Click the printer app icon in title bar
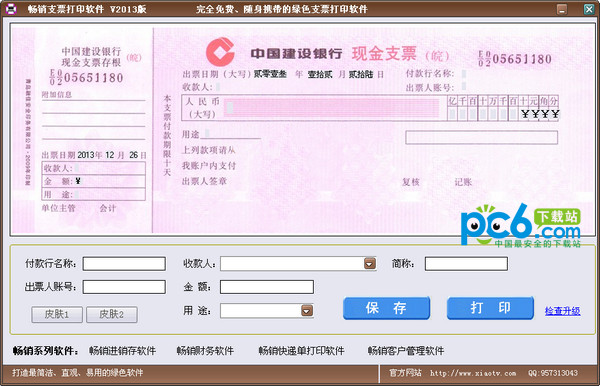This screenshot has width=600, height=386. point(11,8)
